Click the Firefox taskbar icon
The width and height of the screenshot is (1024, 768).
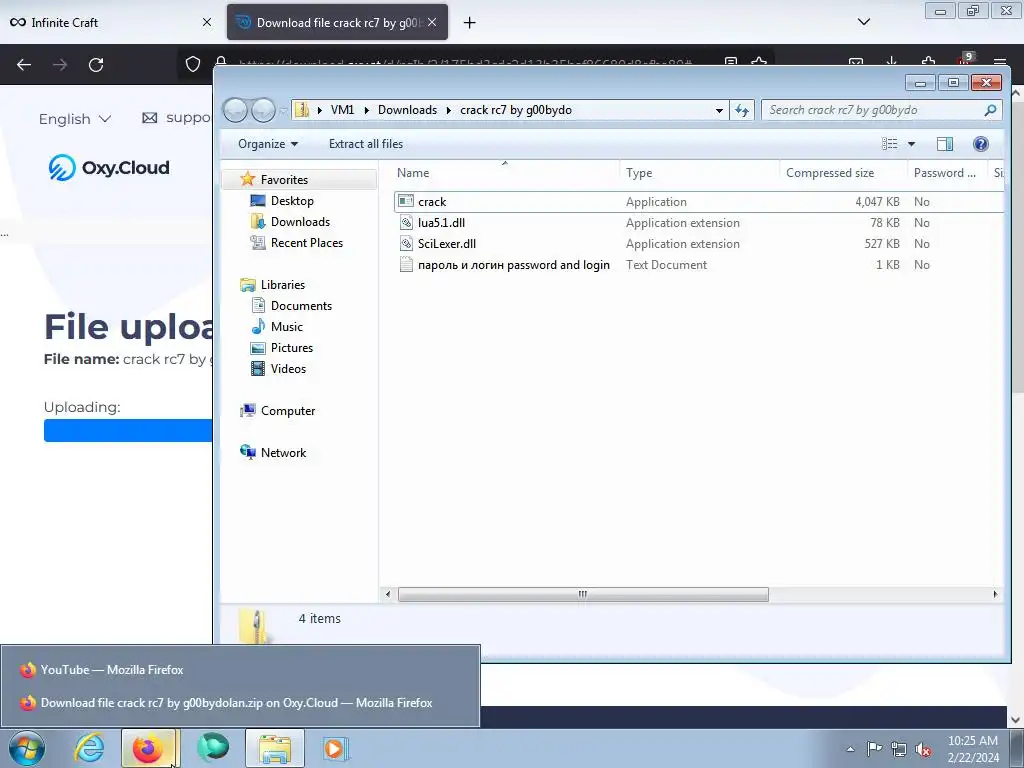(148, 748)
